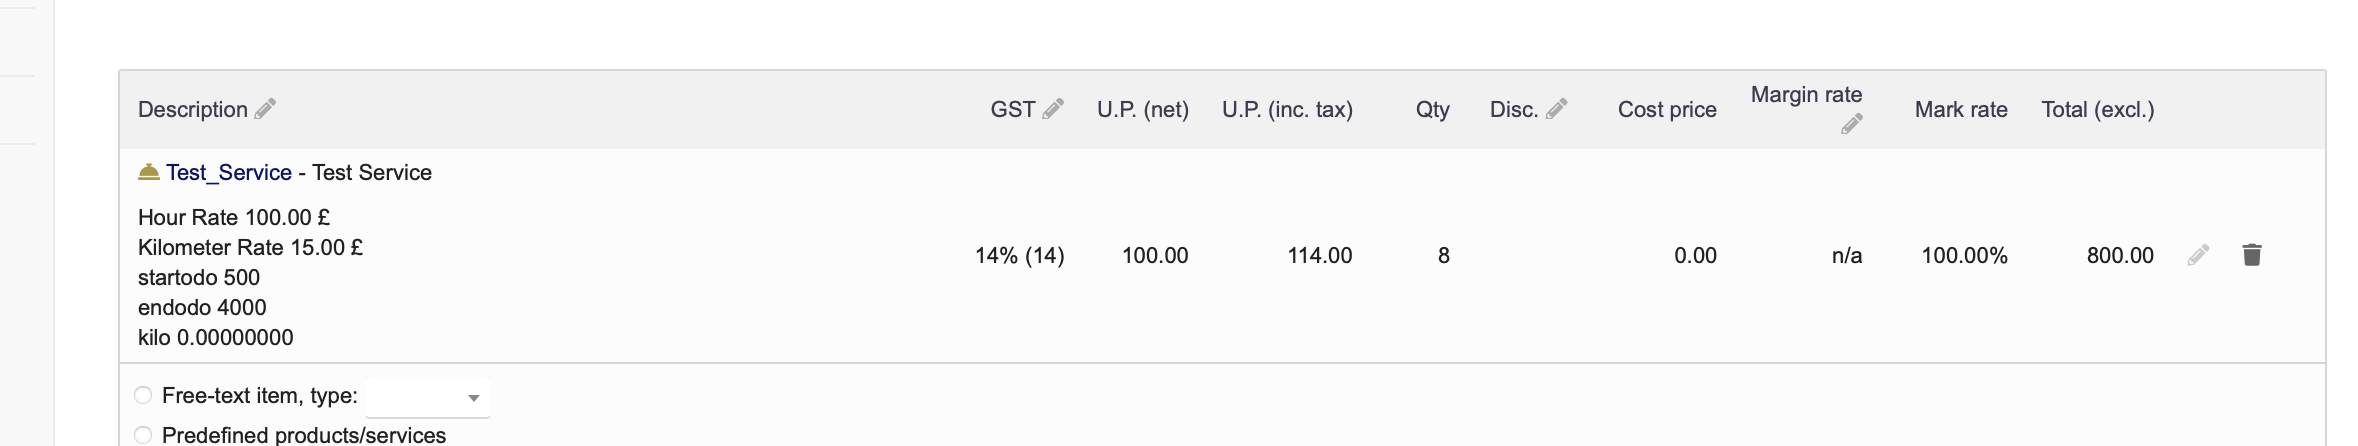This screenshot has height=446, width=2358.
Task: Edit the Test_Service line with pencil icon
Action: [2198, 255]
